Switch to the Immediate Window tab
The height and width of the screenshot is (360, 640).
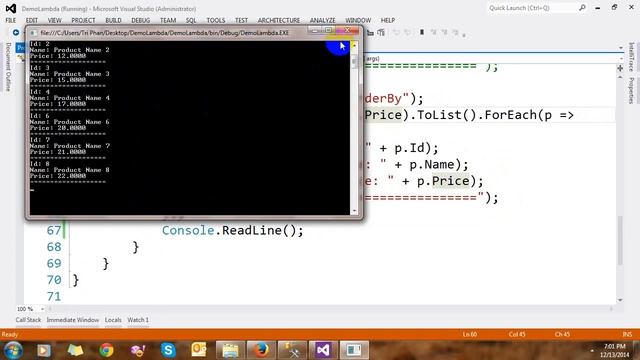(73, 320)
